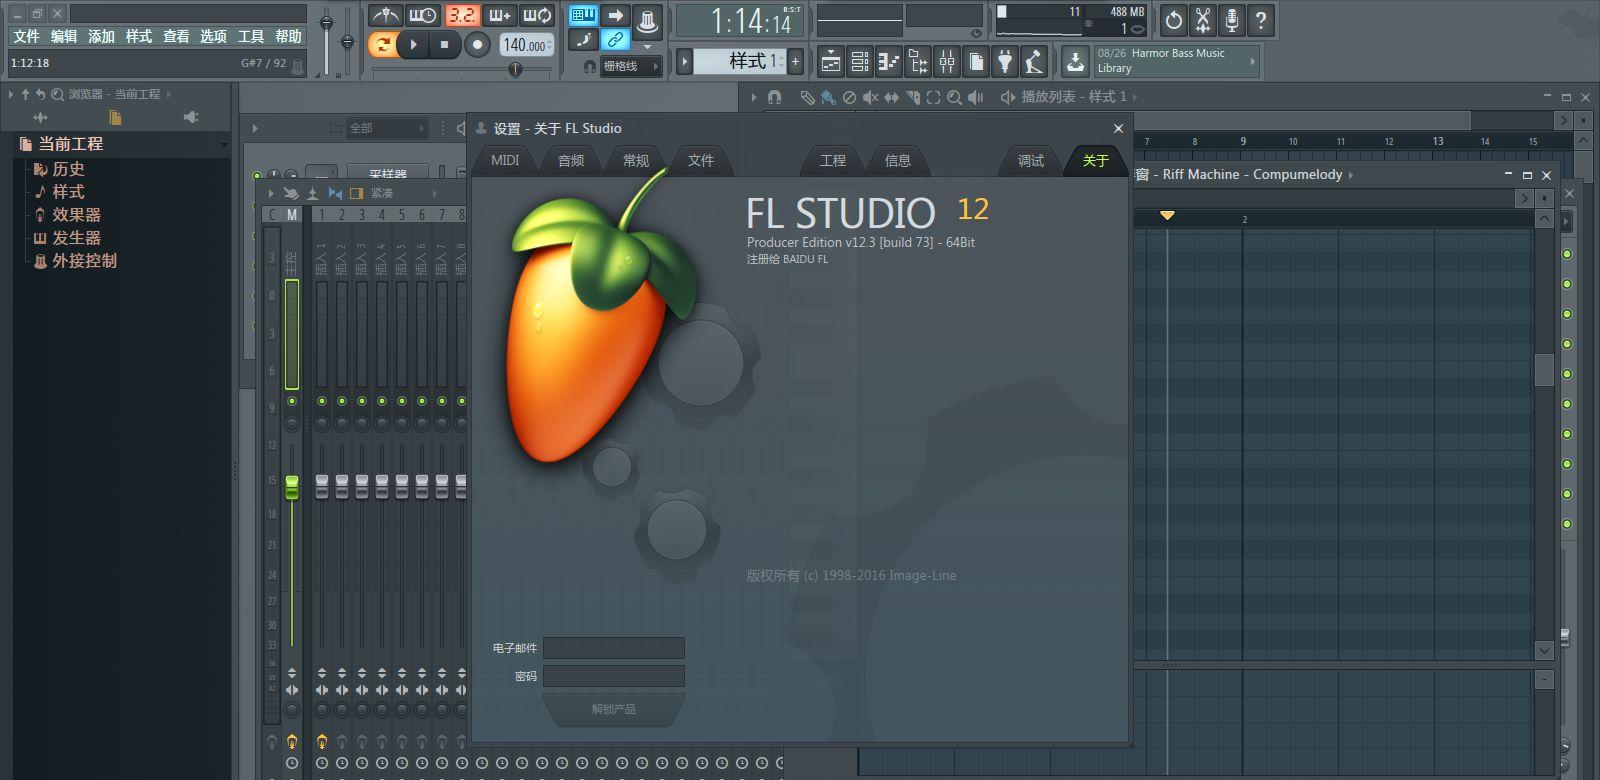Switch to the MIDI settings tab
The image size is (1600, 780).
coord(505,160)
